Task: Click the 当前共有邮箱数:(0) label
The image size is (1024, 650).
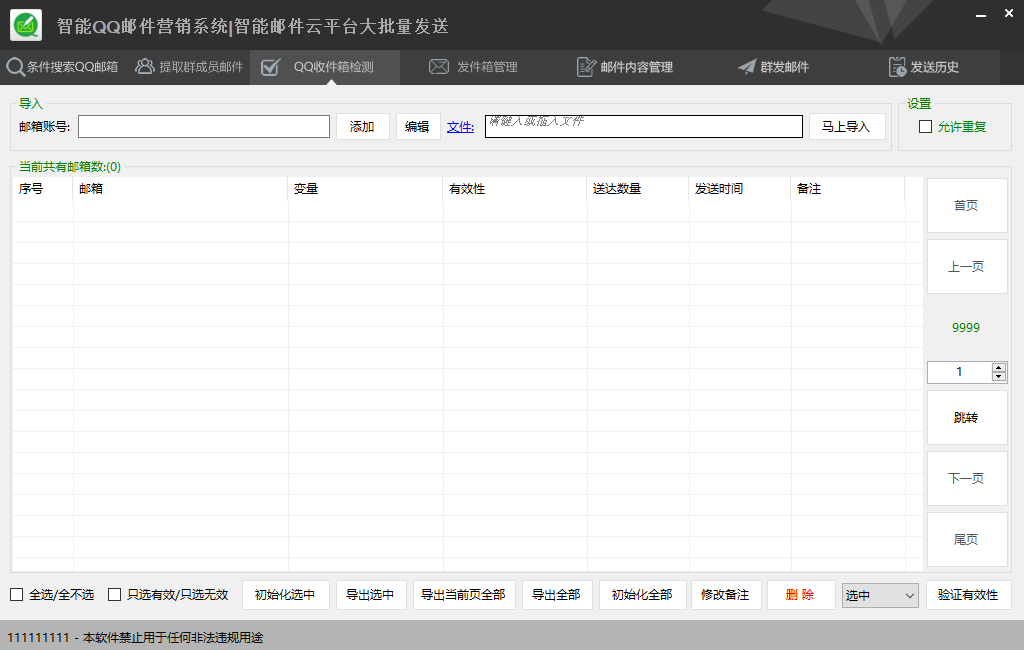Action: point(70,167)
